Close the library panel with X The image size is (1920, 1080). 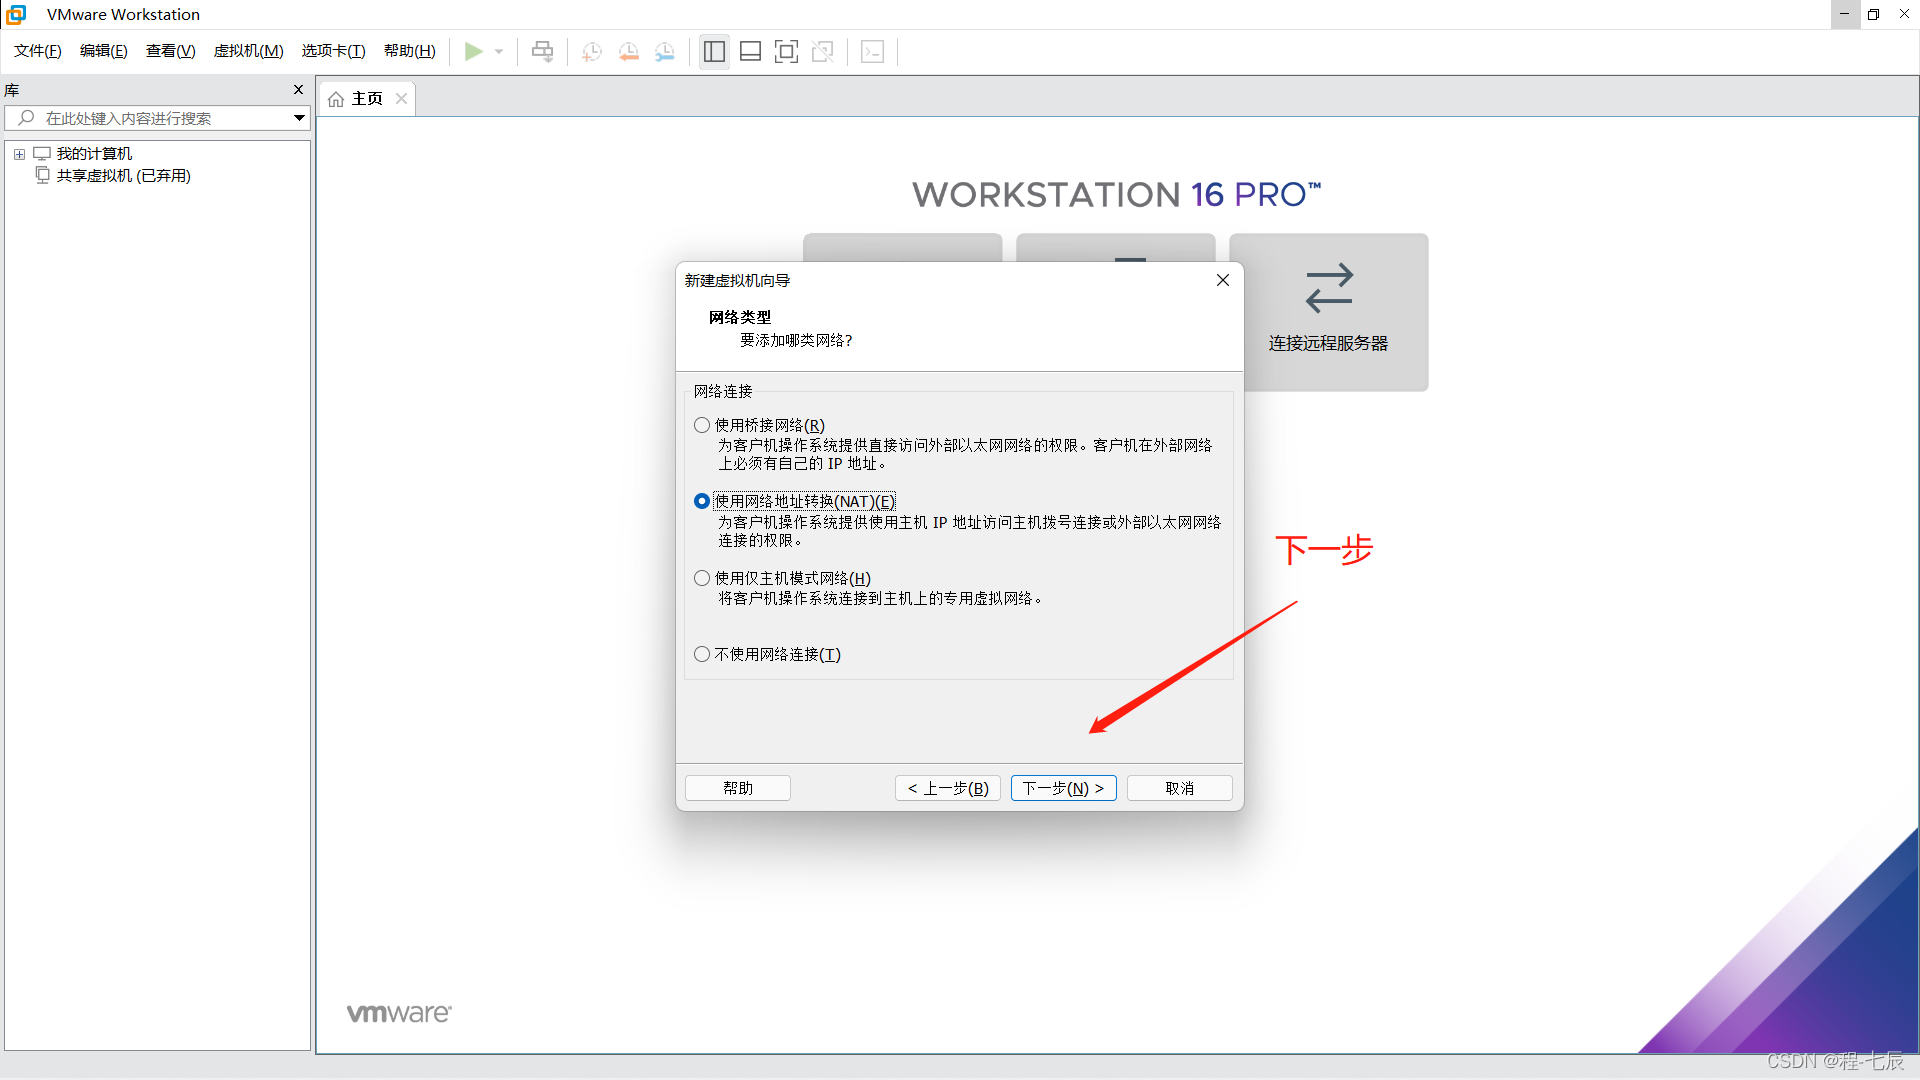pyautogui.click(x=298, y=89)
